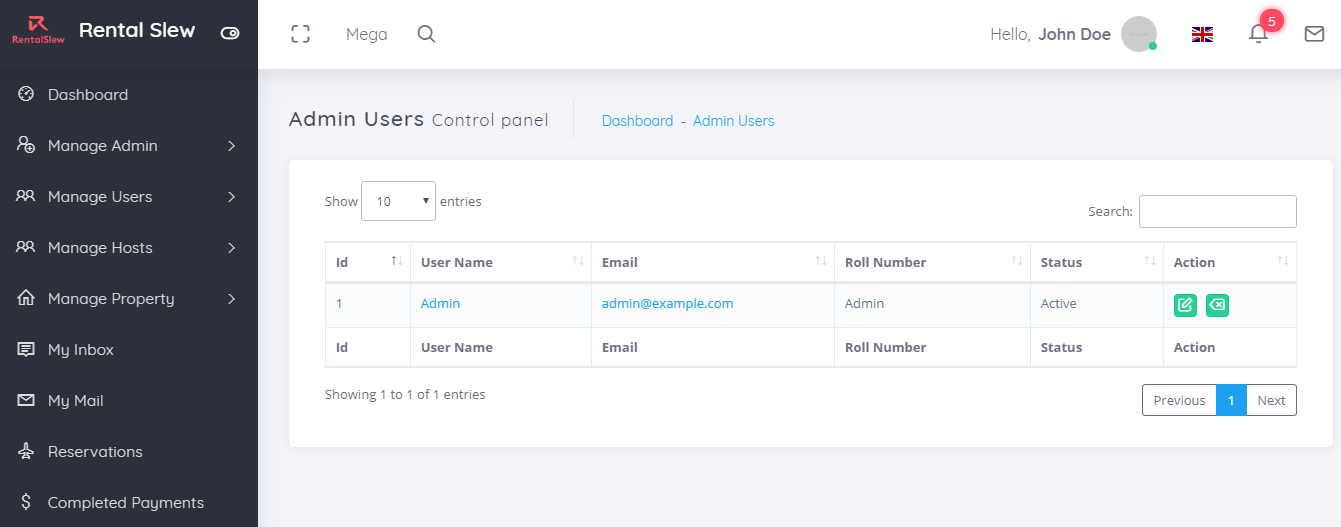Toggle the sidebar collapse switch
Screen dimensions: 1341x527
[230, 33]
